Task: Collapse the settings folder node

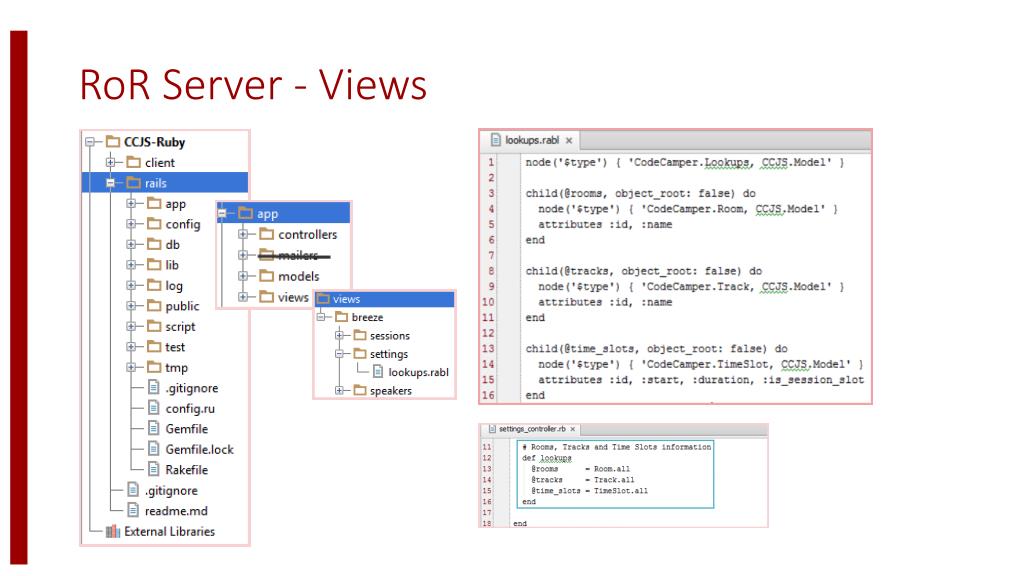Action: [340, 353]
